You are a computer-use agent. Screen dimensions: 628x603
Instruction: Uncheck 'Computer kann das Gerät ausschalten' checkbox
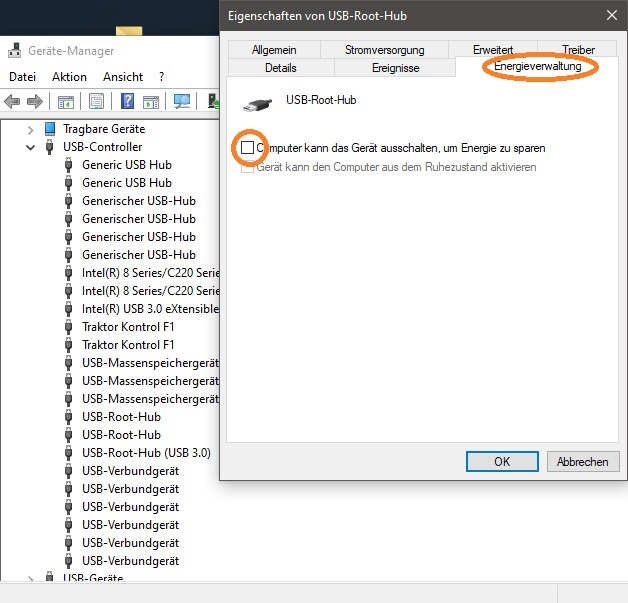pyautogui.click(x=248, y=148)
